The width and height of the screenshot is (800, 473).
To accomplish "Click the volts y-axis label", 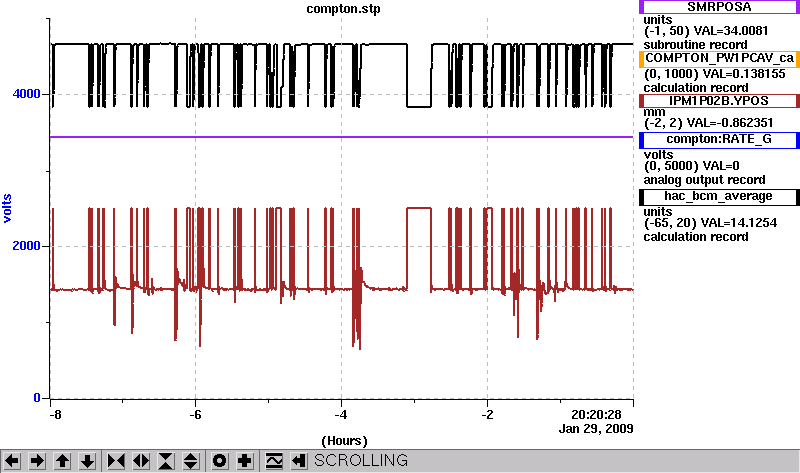I will tap(7, 208).
